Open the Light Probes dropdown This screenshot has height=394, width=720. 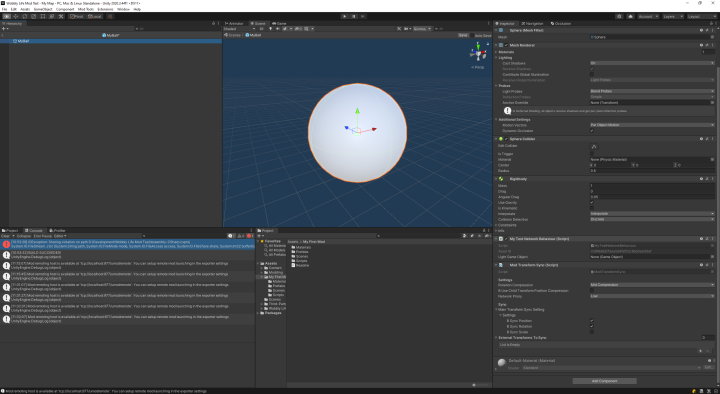652,91
